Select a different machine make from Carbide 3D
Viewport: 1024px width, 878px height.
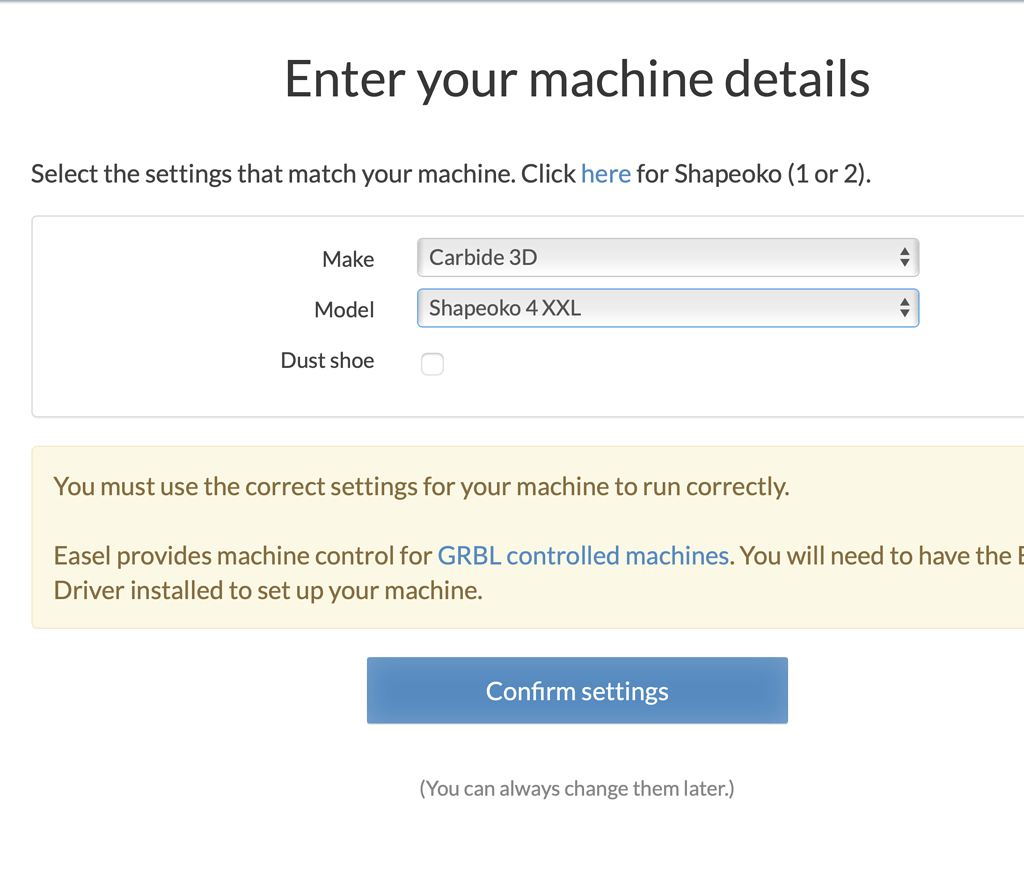(668, 257)
